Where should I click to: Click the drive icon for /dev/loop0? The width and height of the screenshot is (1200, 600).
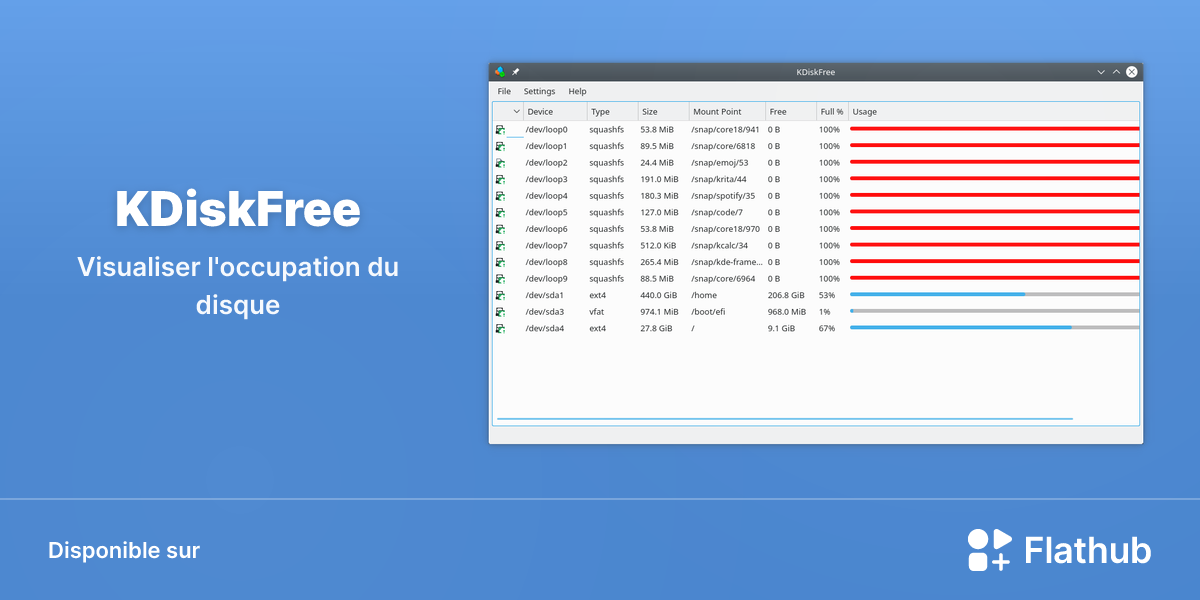500,130
